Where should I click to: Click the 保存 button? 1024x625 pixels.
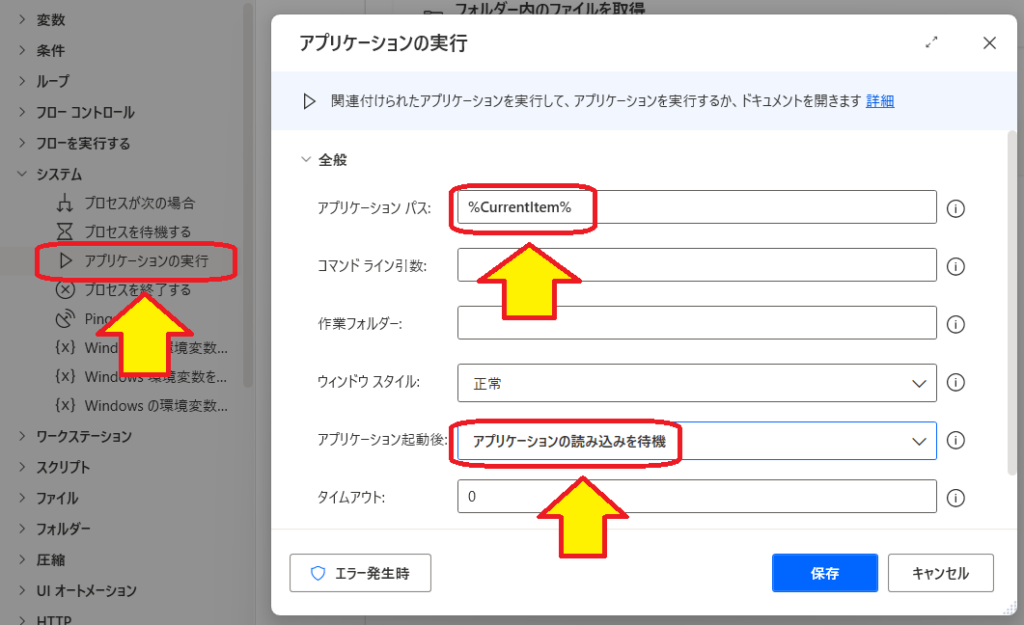tap(824, 573)
